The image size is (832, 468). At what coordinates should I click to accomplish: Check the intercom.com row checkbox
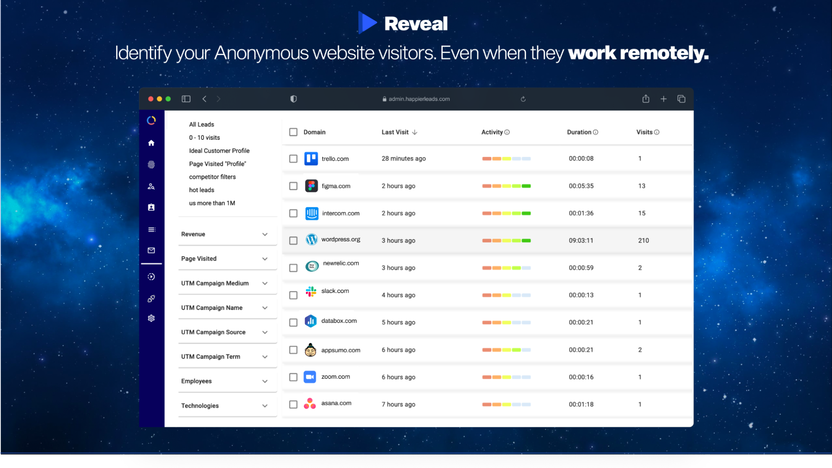click(x=293, y=213)
